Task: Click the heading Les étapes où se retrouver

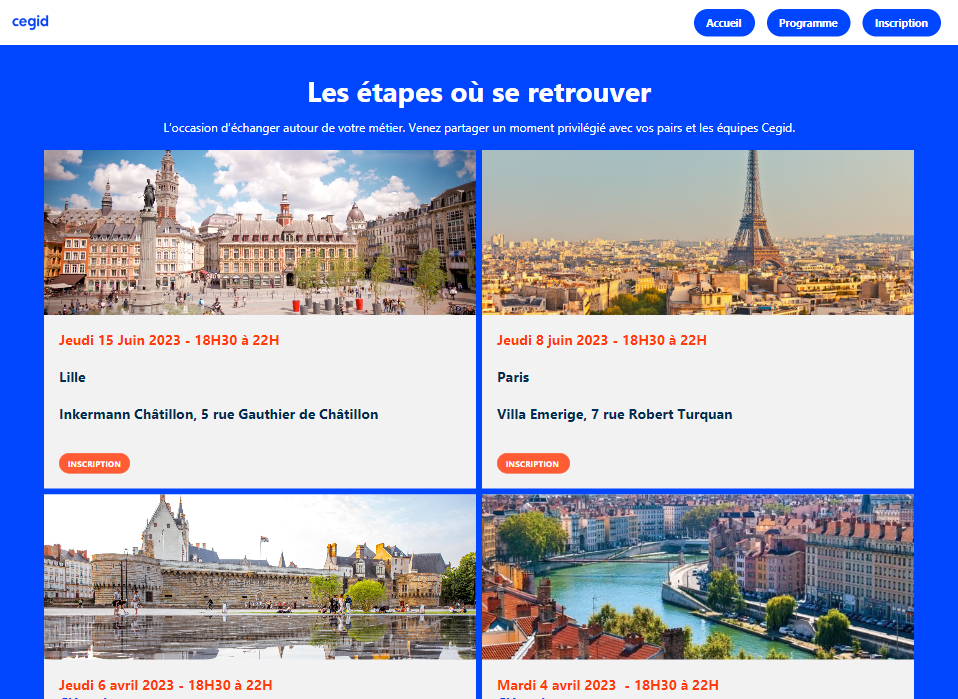Action: [479, 93]
